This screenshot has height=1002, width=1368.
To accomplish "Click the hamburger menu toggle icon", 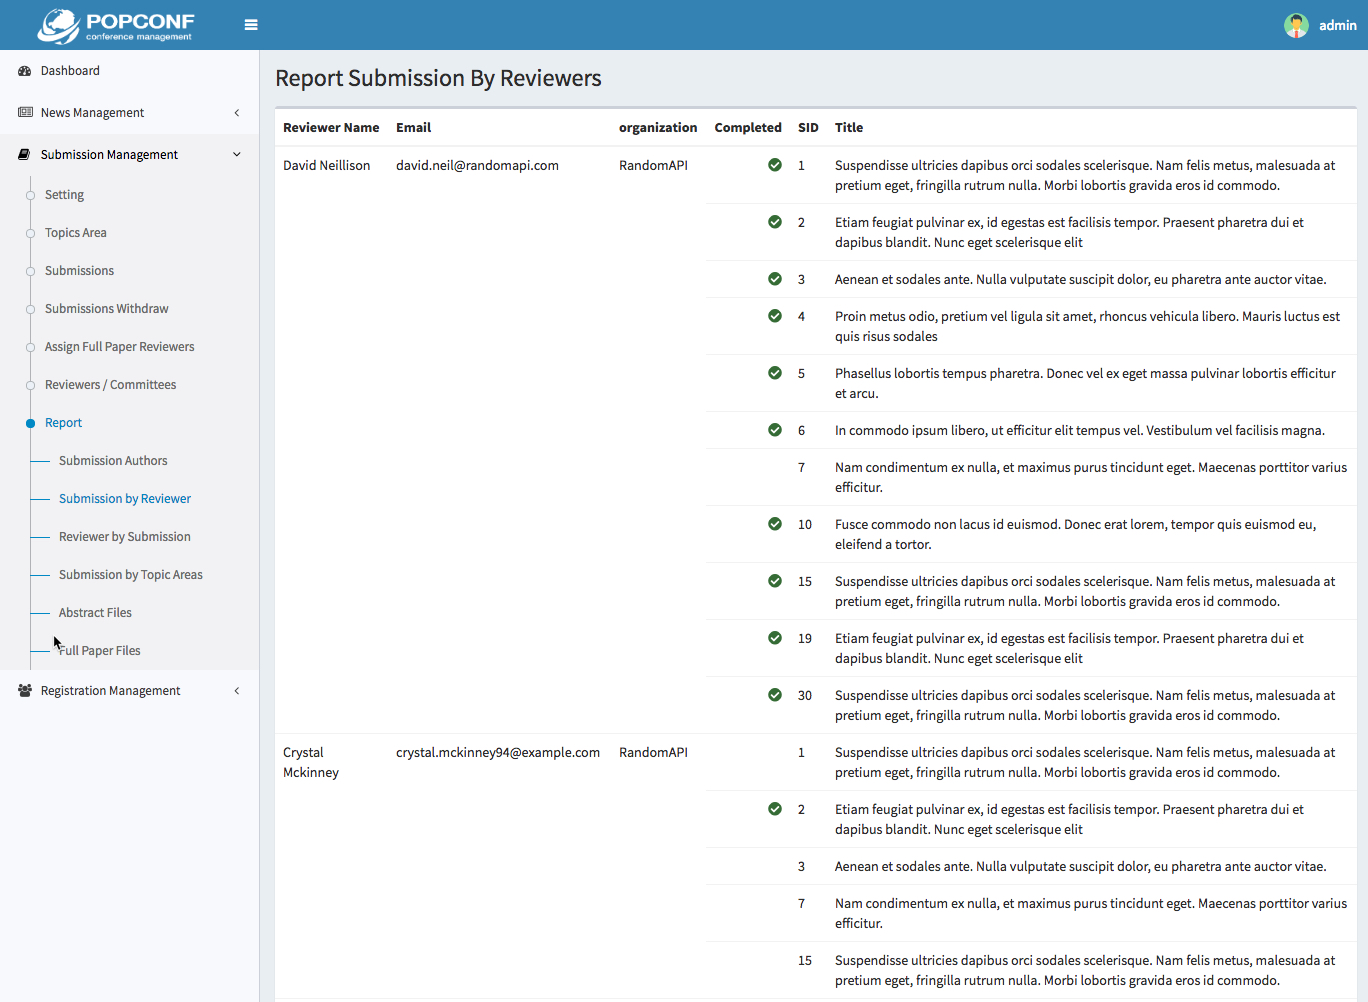I will coord(251,25).
